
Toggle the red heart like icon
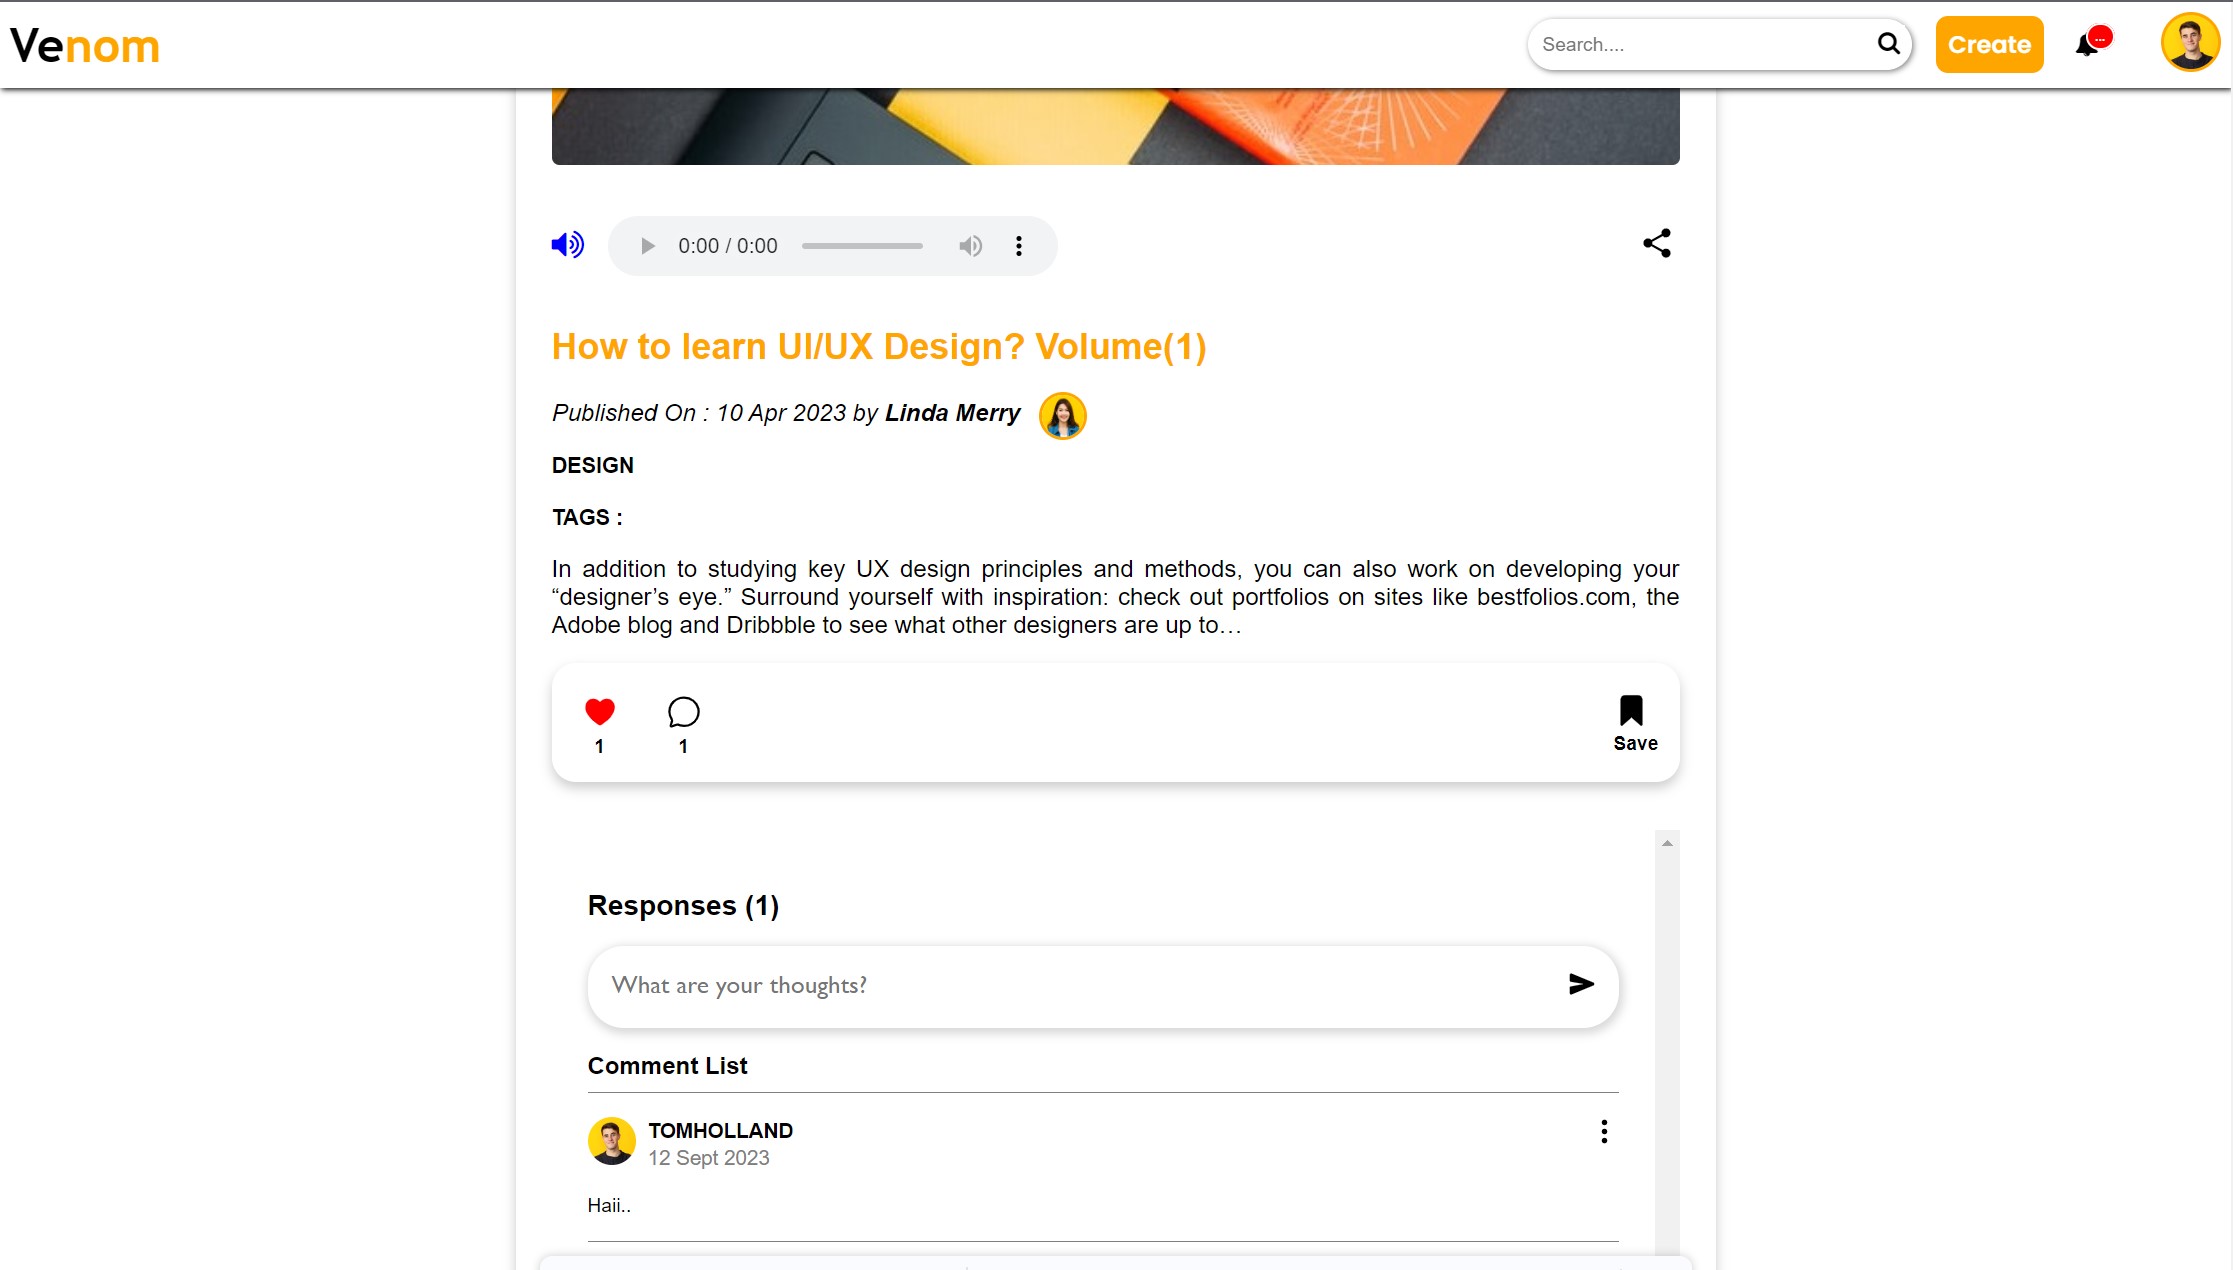click(x=599, y=711)
